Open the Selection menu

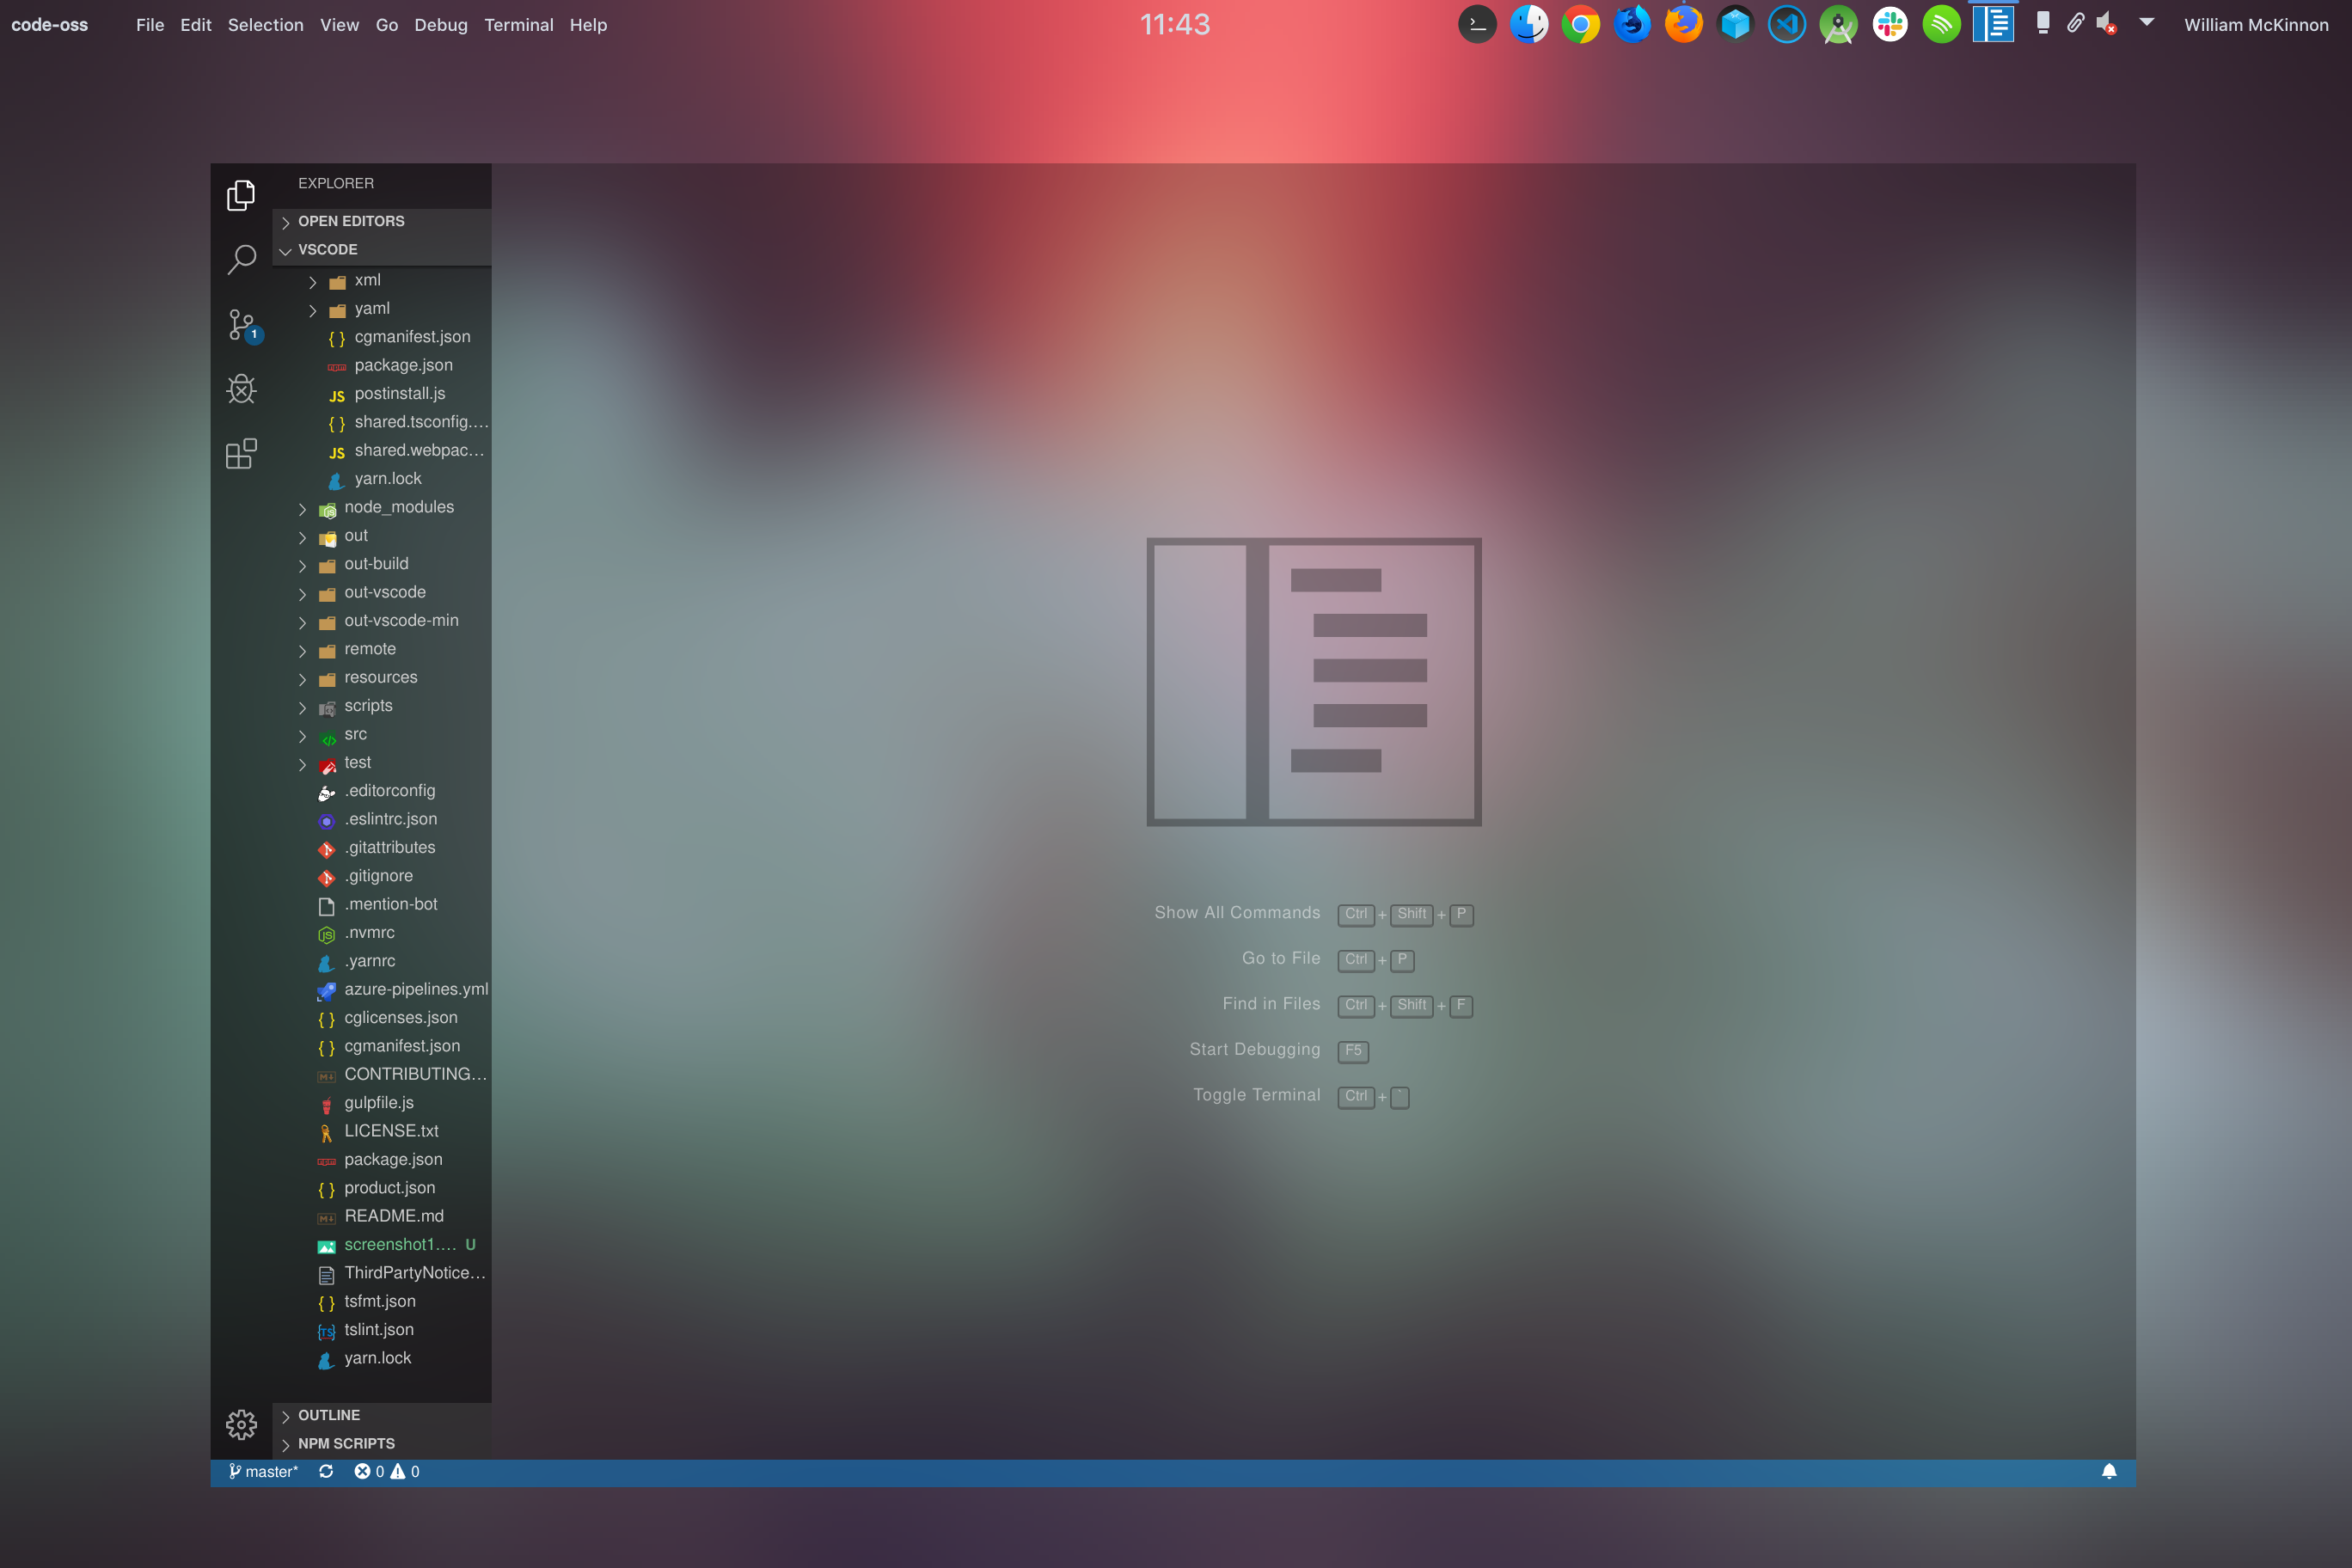(x=265, y=25)
